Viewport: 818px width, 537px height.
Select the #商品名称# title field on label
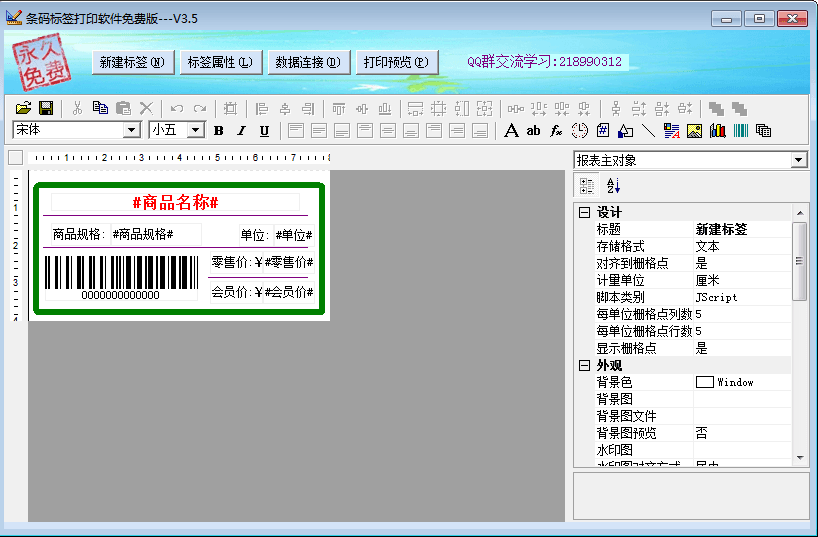click(175, 202)
